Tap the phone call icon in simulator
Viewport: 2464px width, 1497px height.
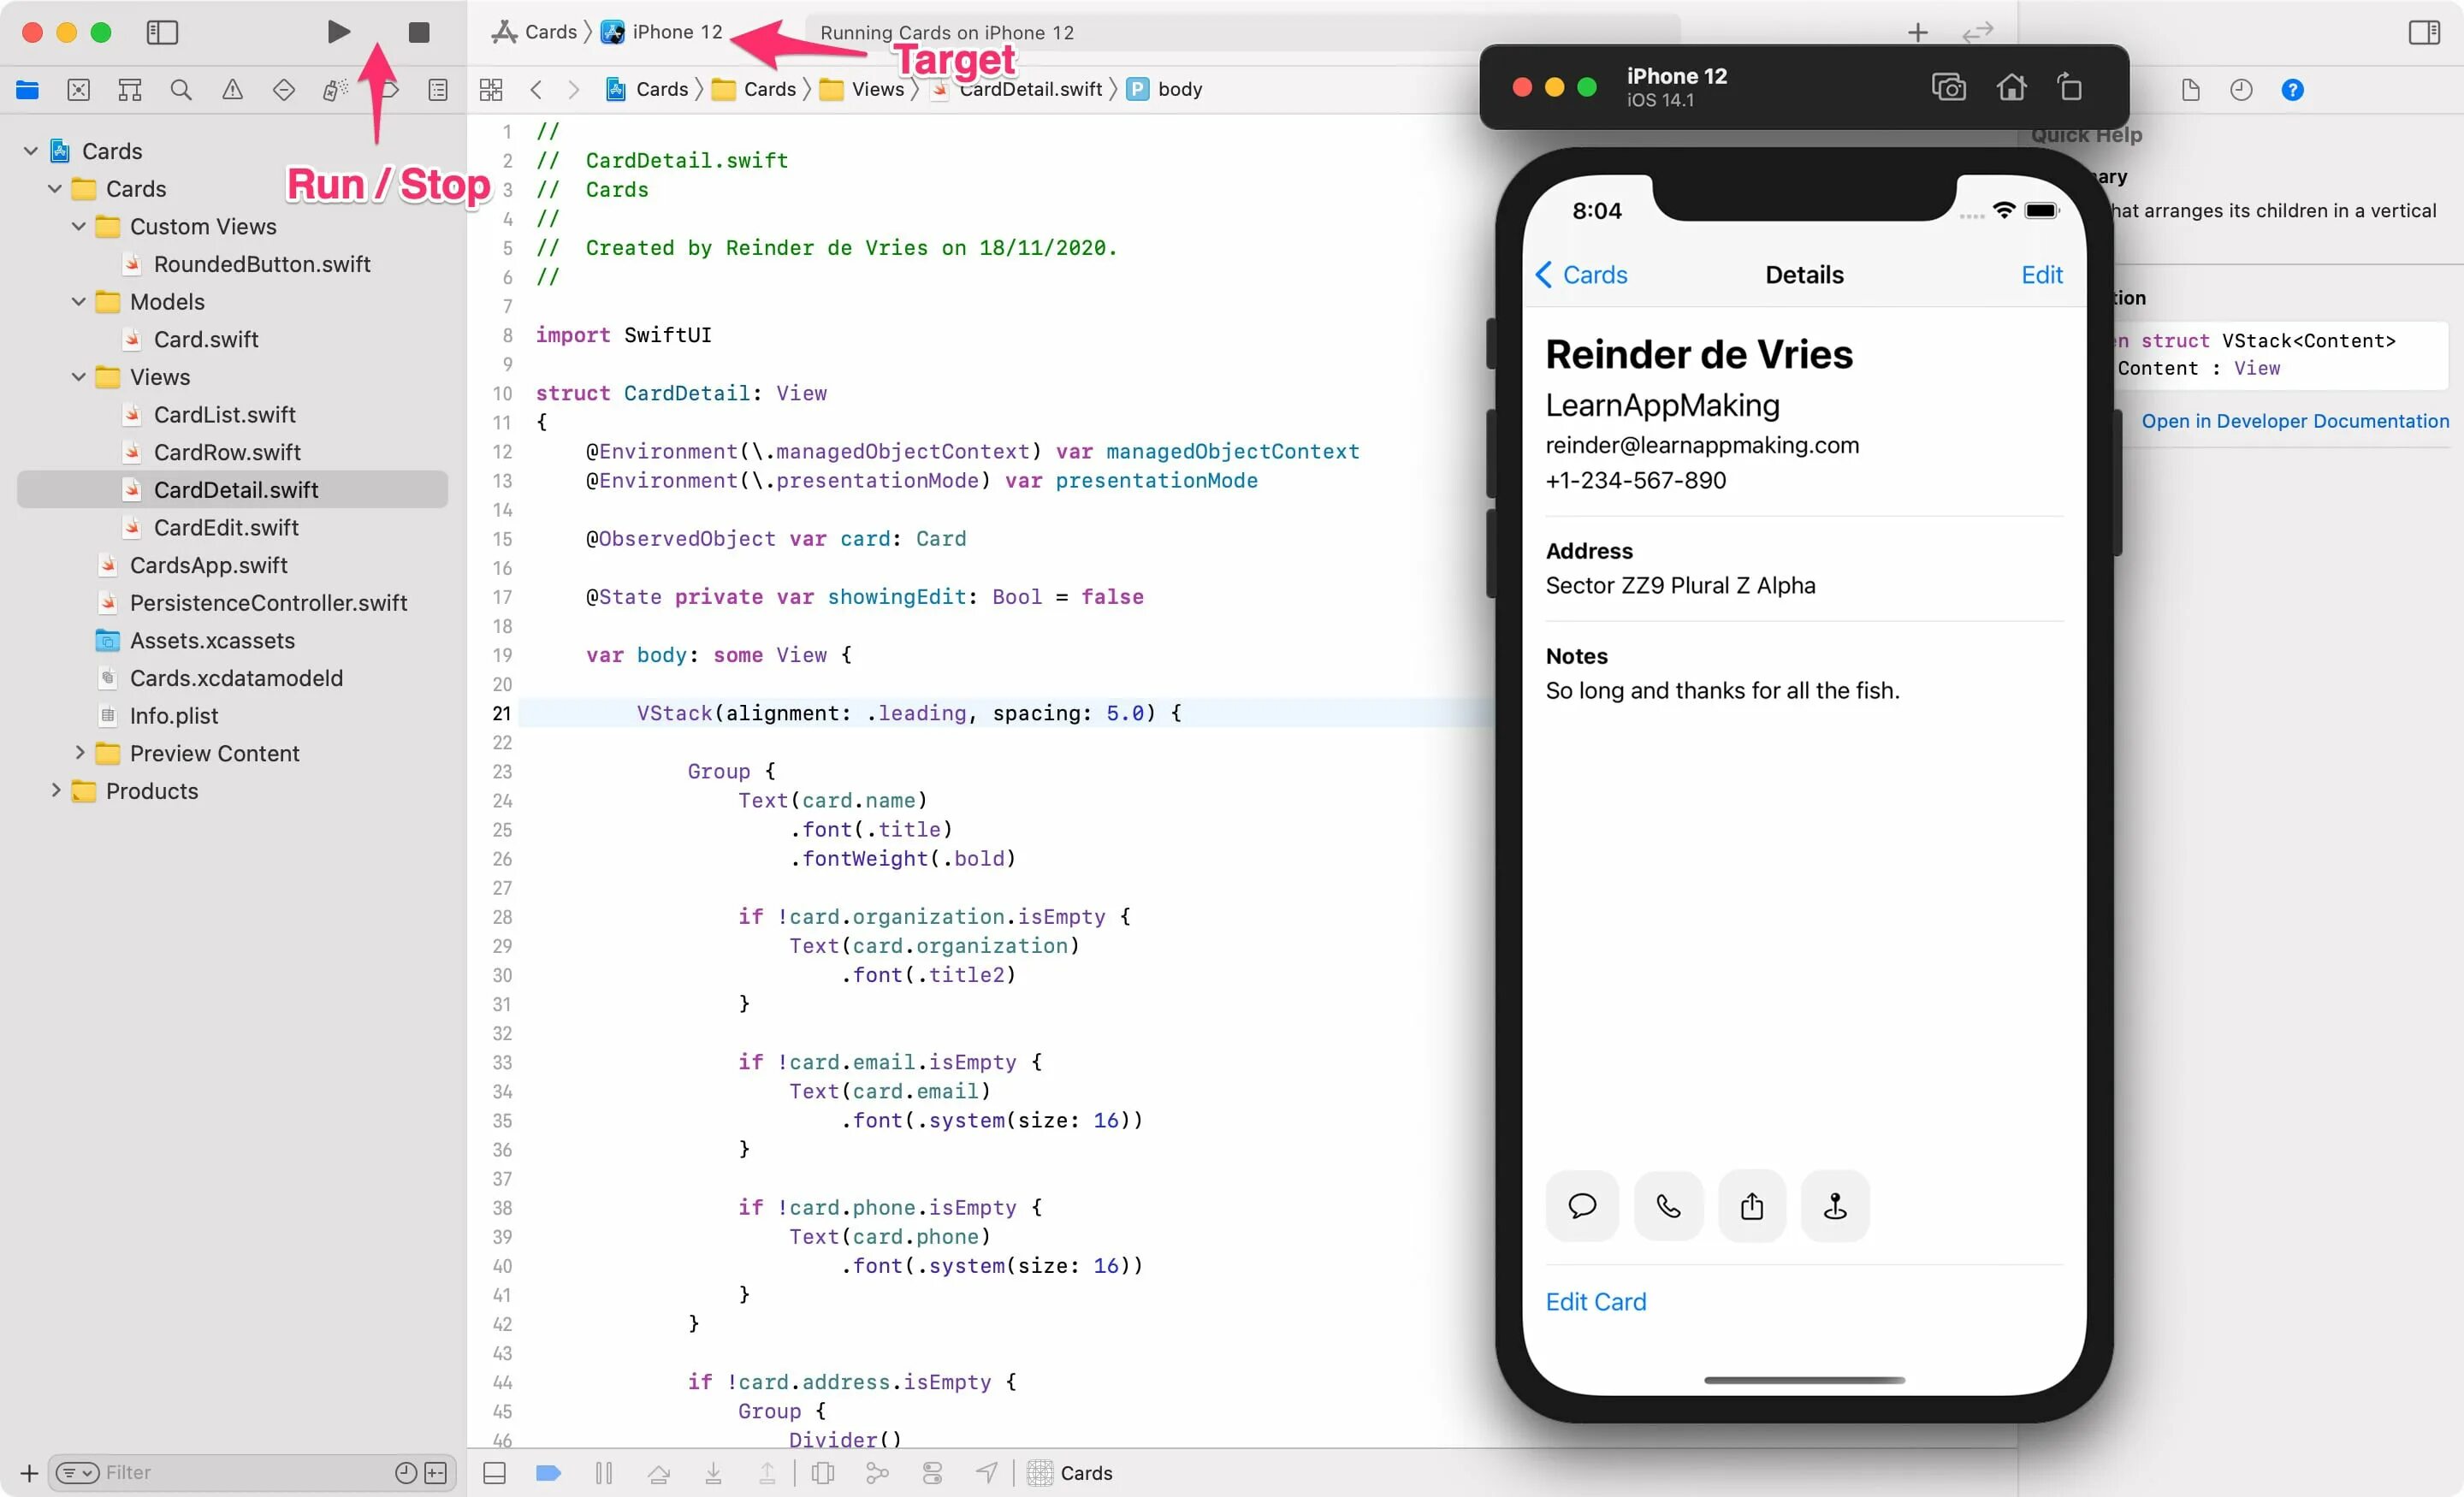click(x=1668, y=1206)
